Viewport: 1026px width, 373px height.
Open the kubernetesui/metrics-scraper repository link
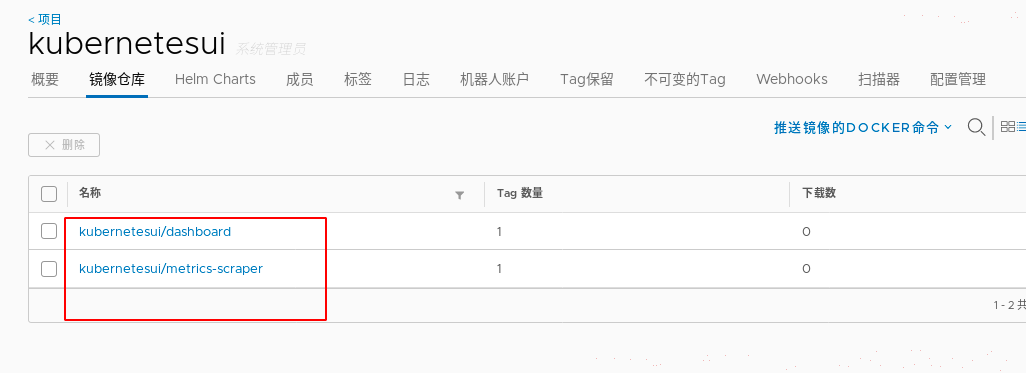pos(171,268)
